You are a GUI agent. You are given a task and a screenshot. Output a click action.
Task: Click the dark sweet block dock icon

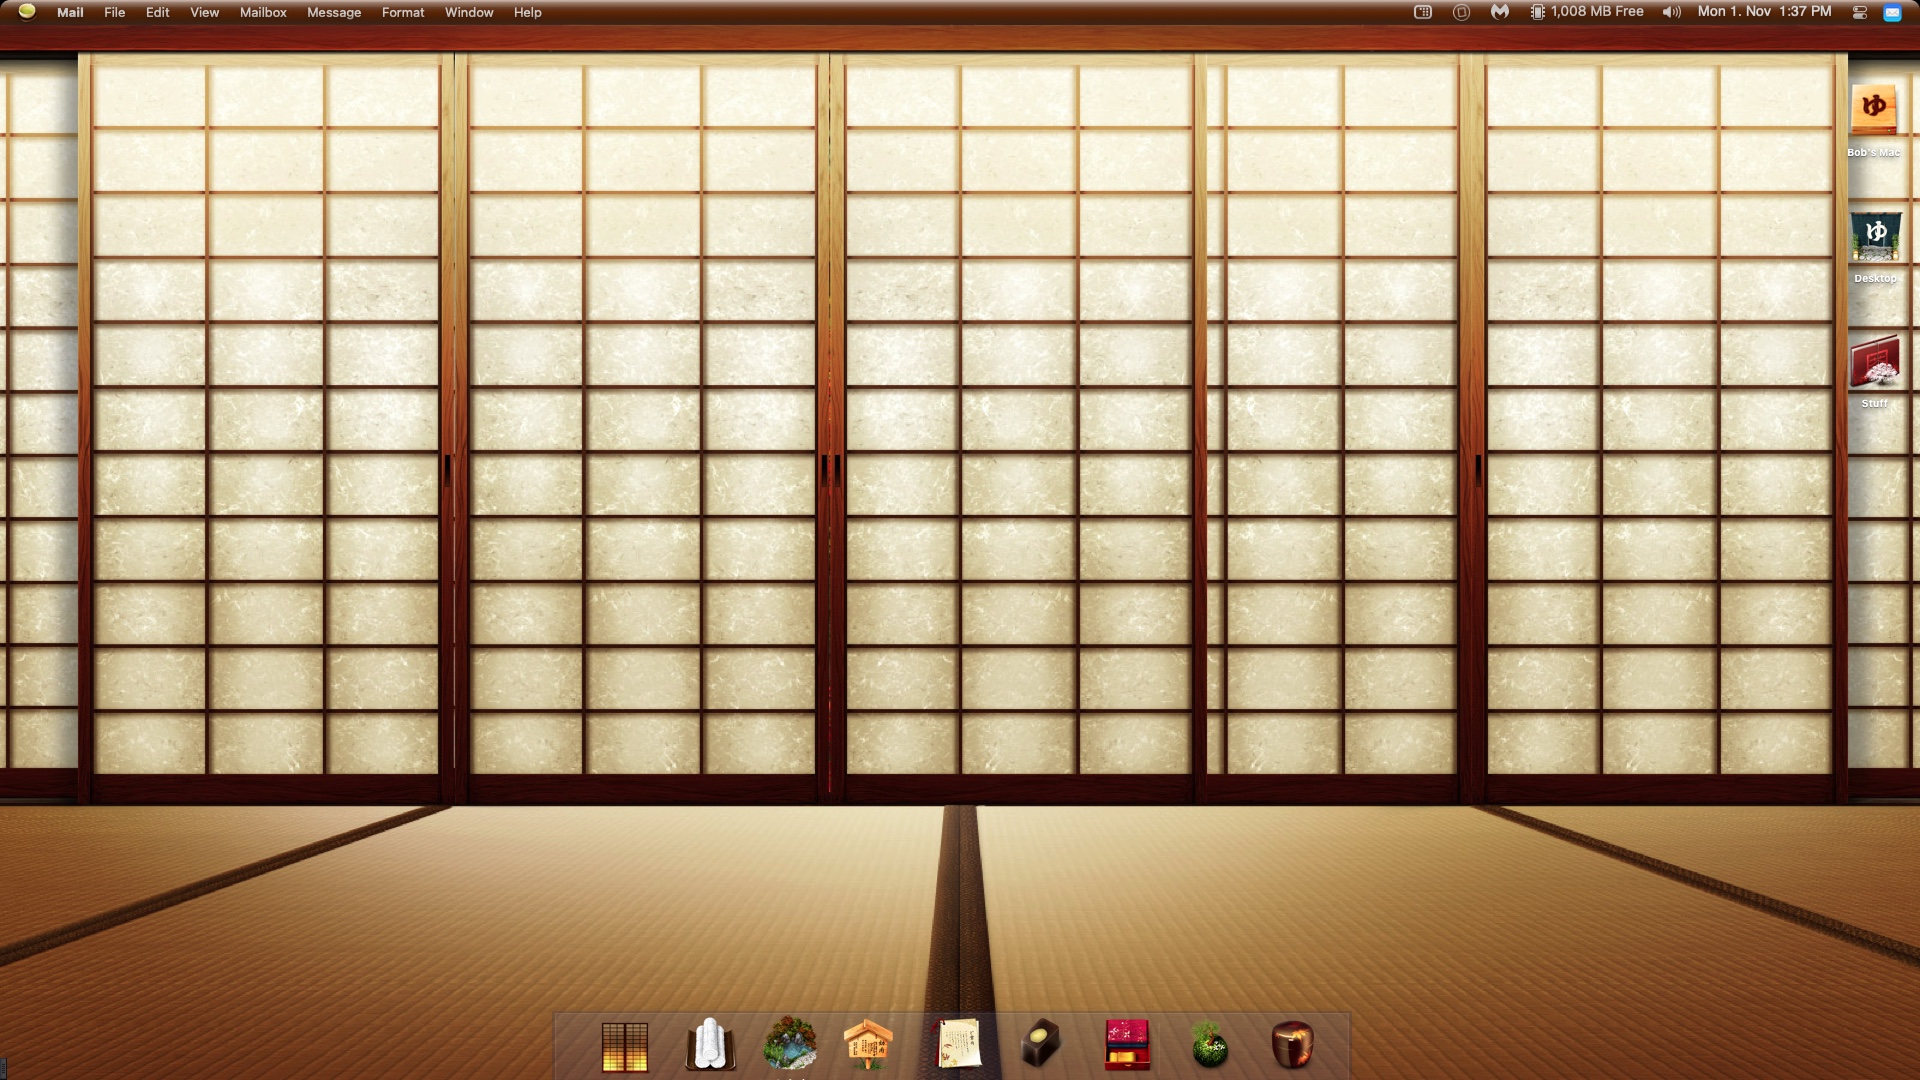click(1040, 1045)
